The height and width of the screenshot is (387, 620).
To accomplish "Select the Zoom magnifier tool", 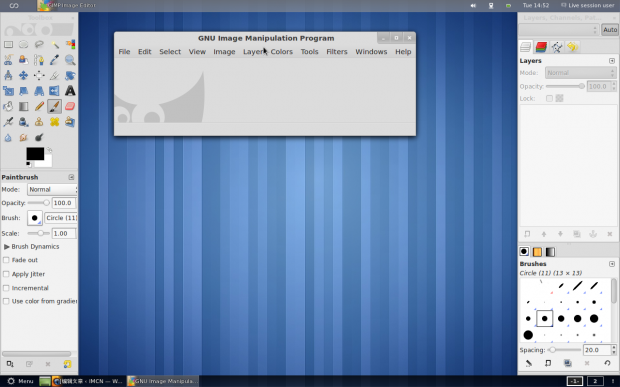I will [70, 60].
